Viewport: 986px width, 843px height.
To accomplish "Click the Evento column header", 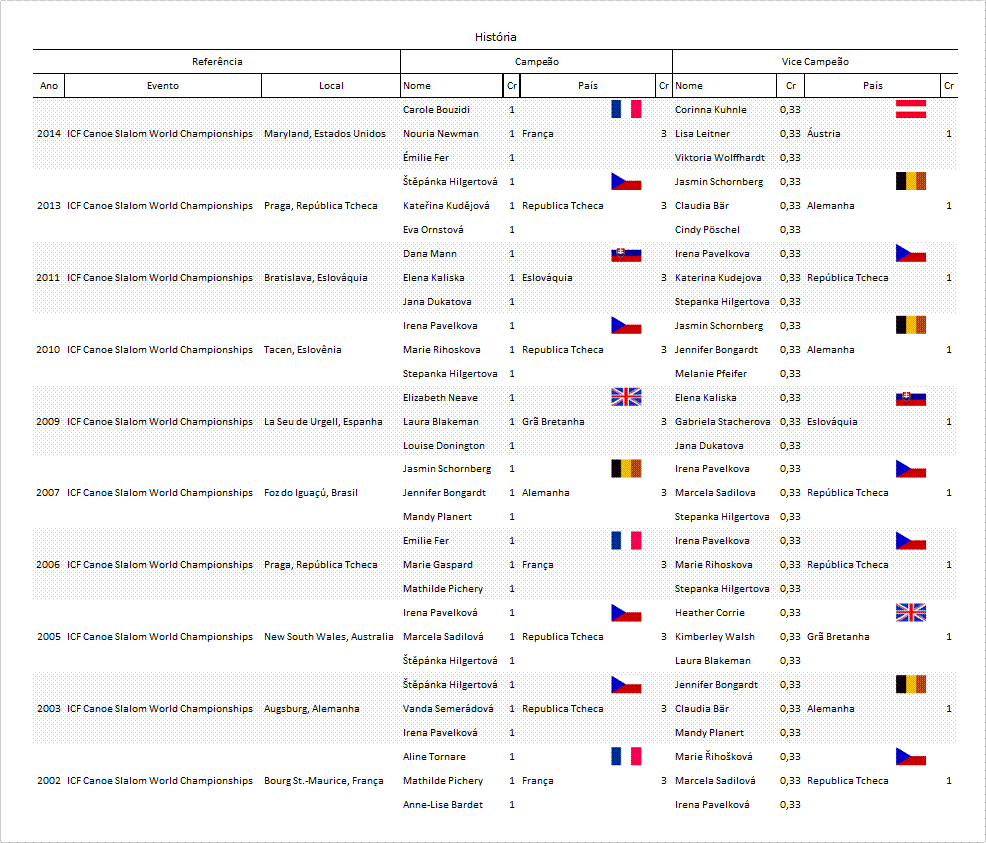I will click(163, 85).
